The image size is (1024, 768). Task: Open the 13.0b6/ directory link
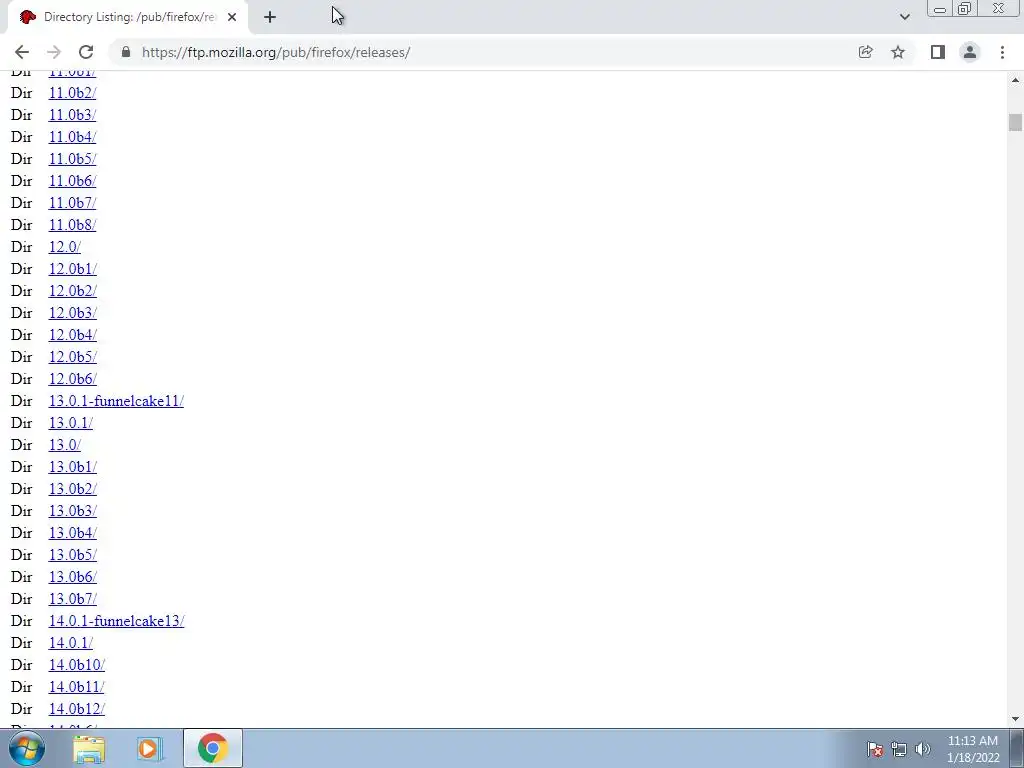(72, 577)
